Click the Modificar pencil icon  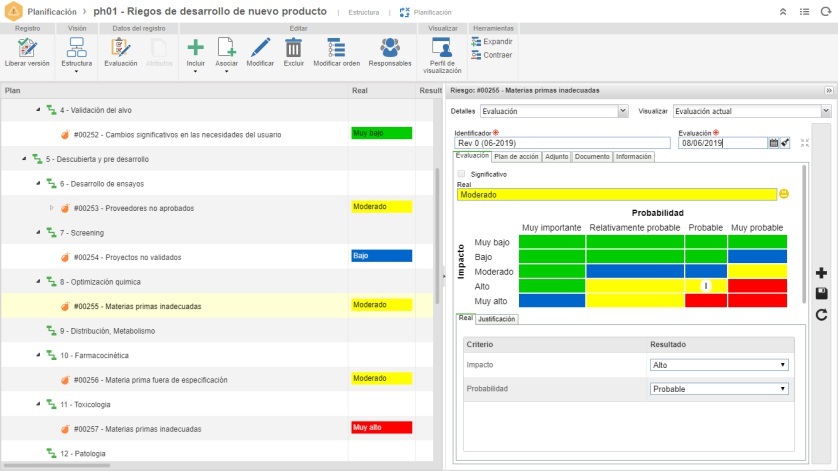(260, 48)
